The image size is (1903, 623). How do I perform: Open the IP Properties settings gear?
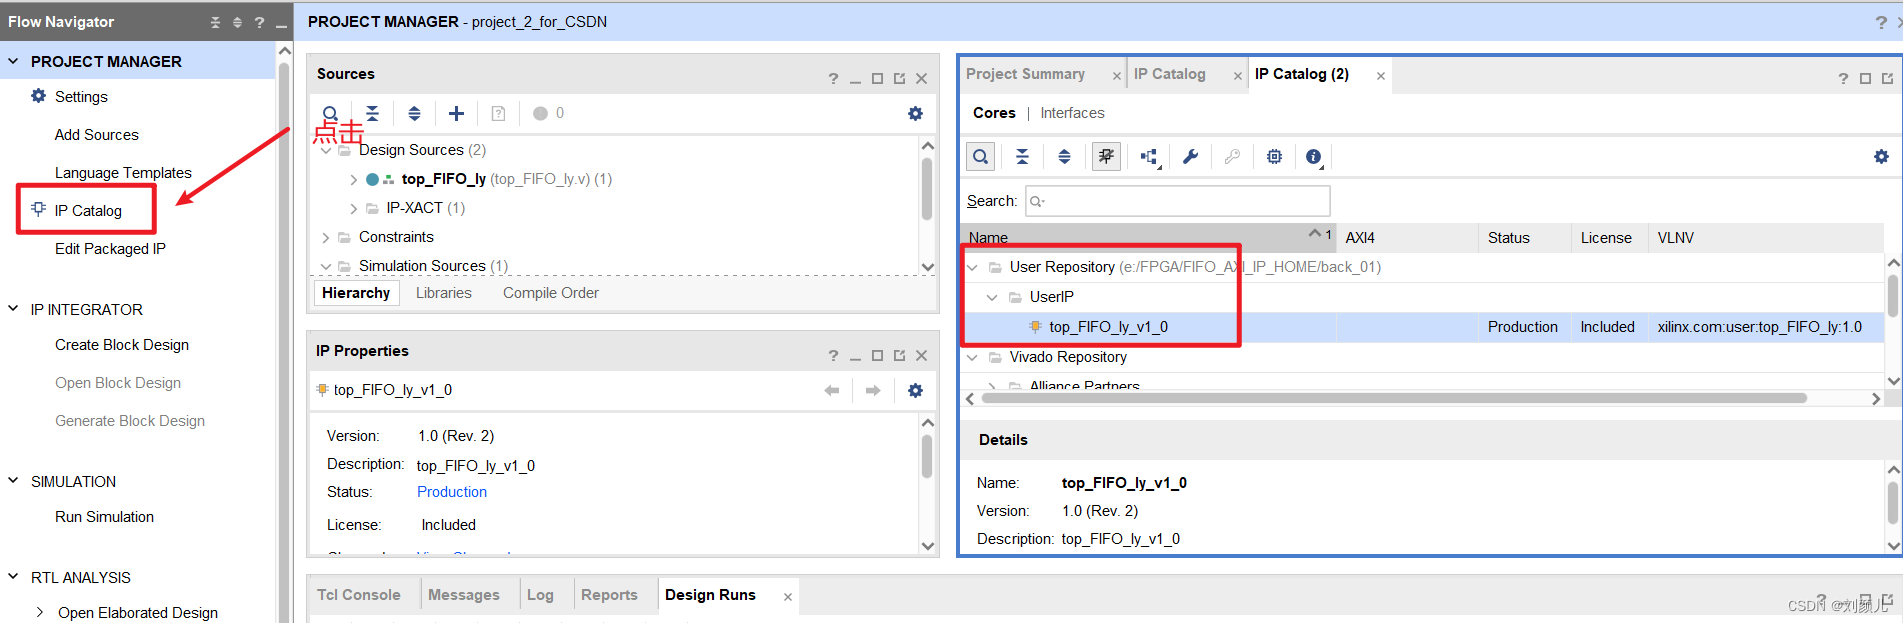915,390
